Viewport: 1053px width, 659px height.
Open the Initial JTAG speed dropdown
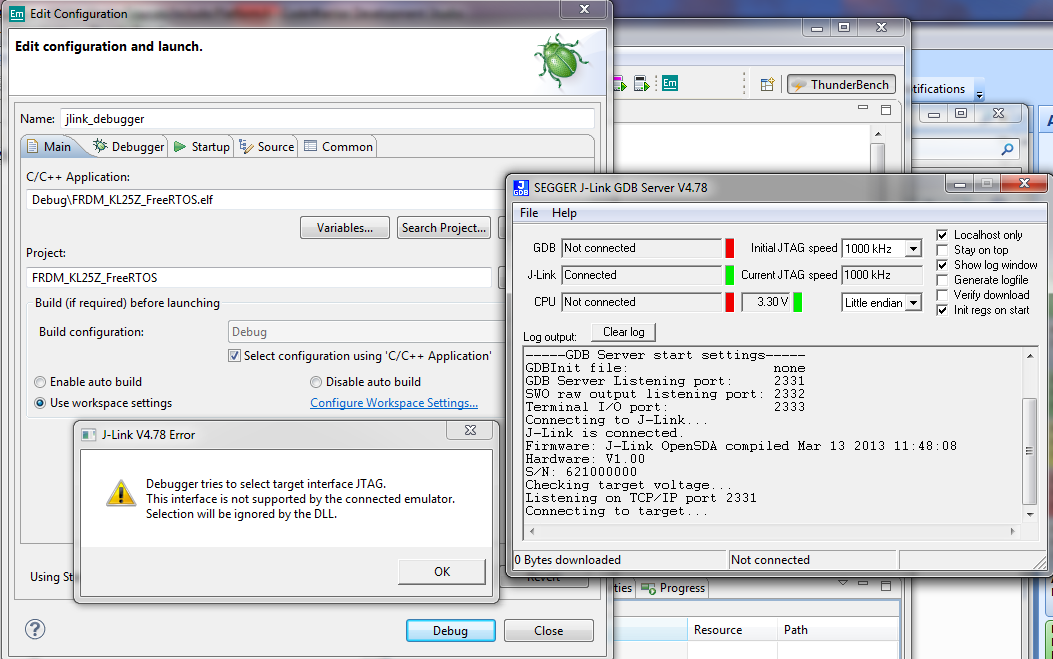click(912, 248)
